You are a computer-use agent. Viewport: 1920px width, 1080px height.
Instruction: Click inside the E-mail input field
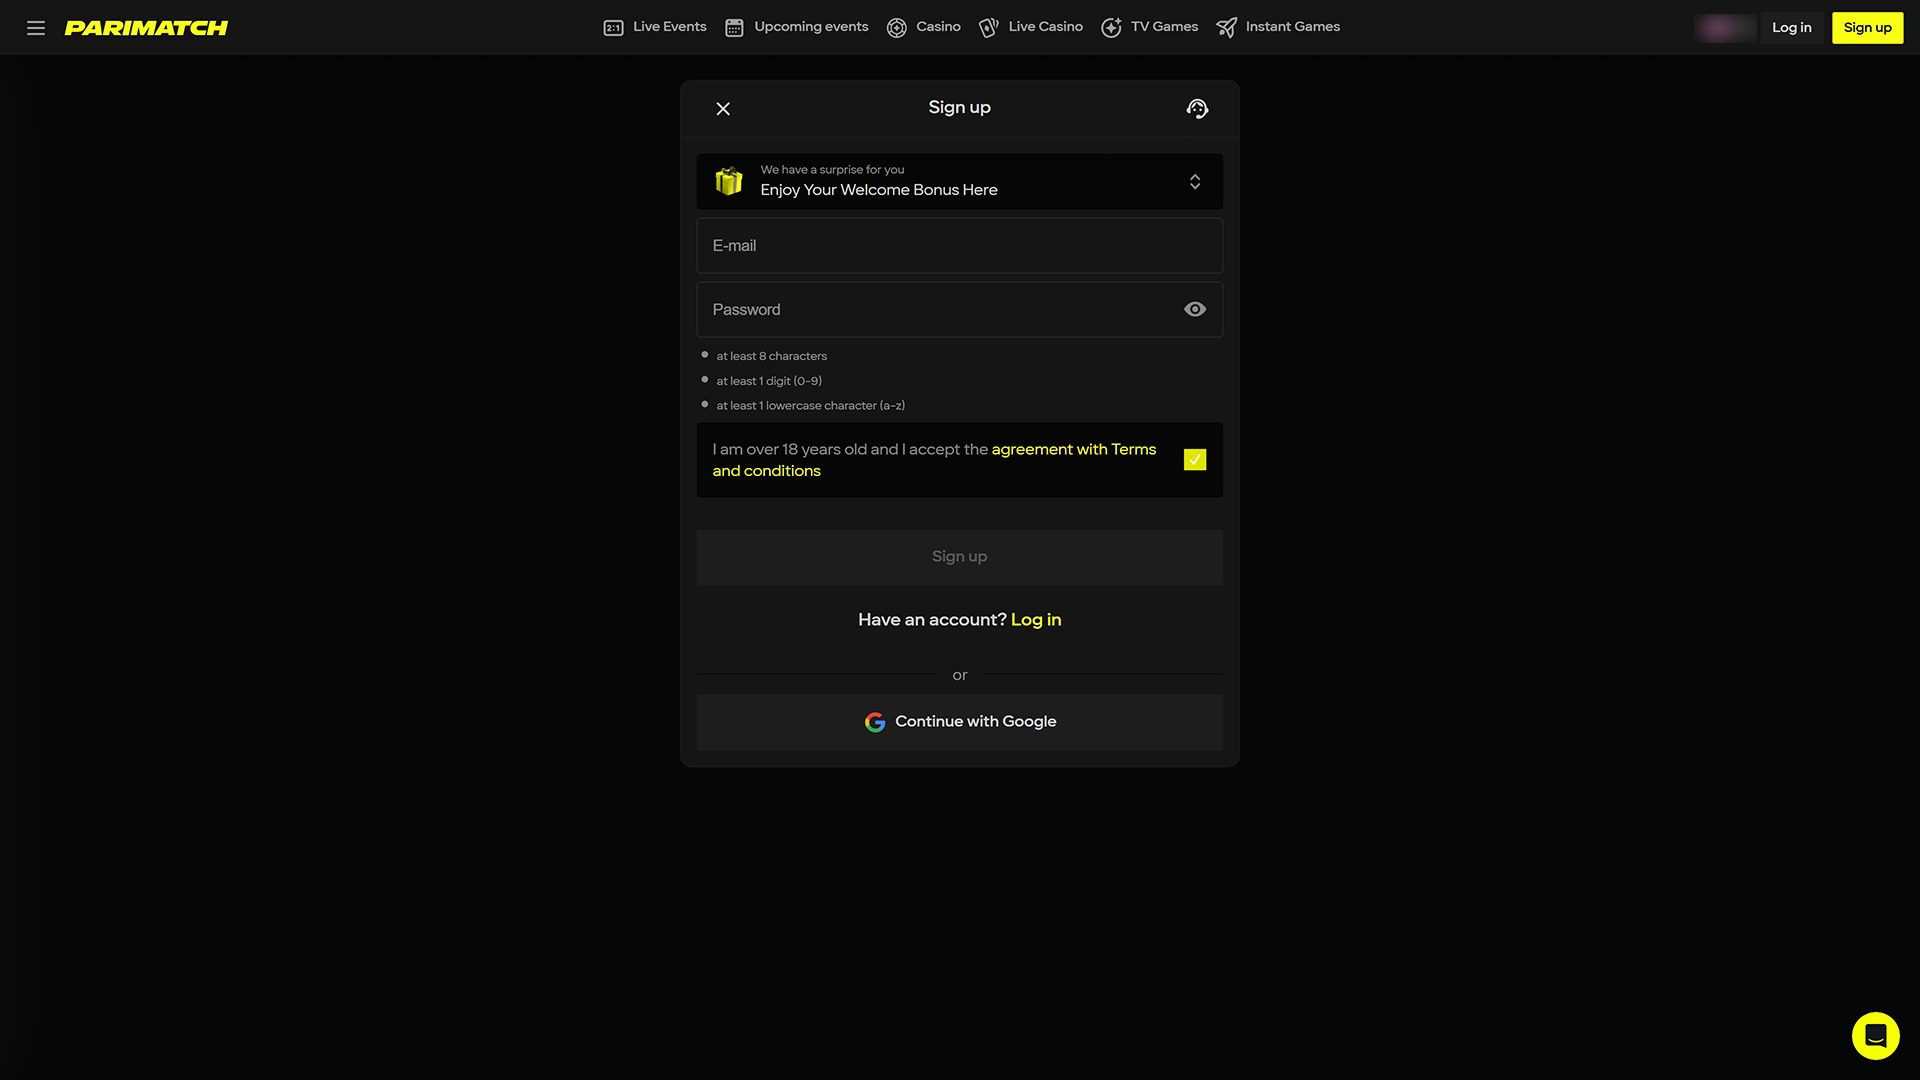(x=959, y=245)
